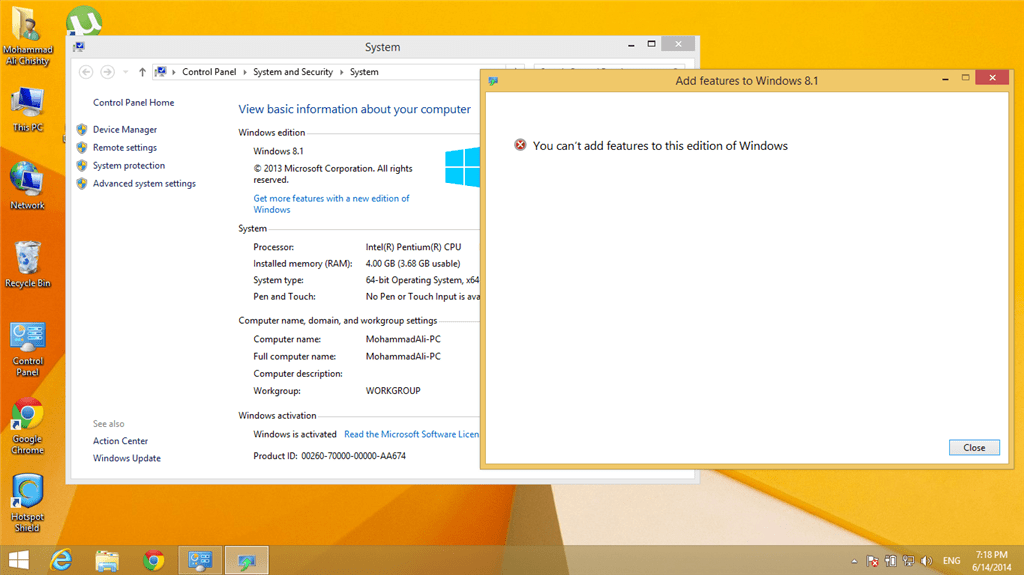Open File Explorer from the taskbar
The width and height of the screenshot is (1024, 575).
[x=107, y=561]
